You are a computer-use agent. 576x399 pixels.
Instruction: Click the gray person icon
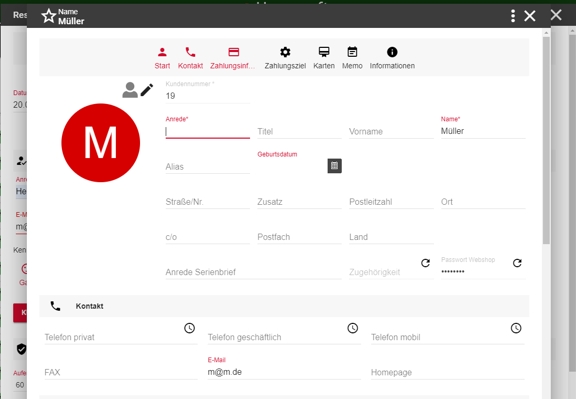(130, 90)
